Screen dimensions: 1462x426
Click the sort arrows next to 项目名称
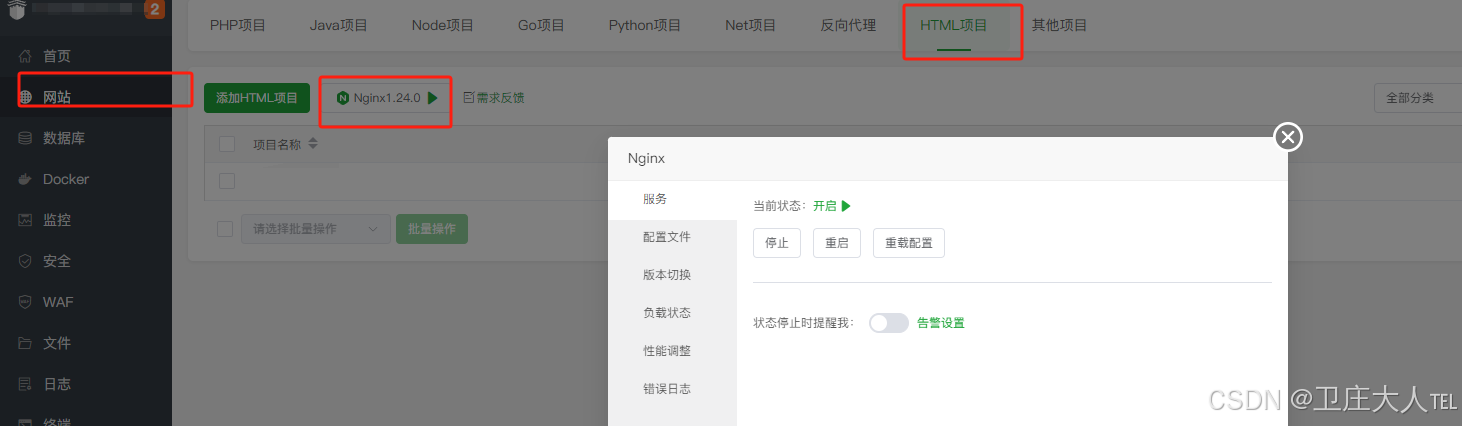pyautogui.click(x=313, y=144)
